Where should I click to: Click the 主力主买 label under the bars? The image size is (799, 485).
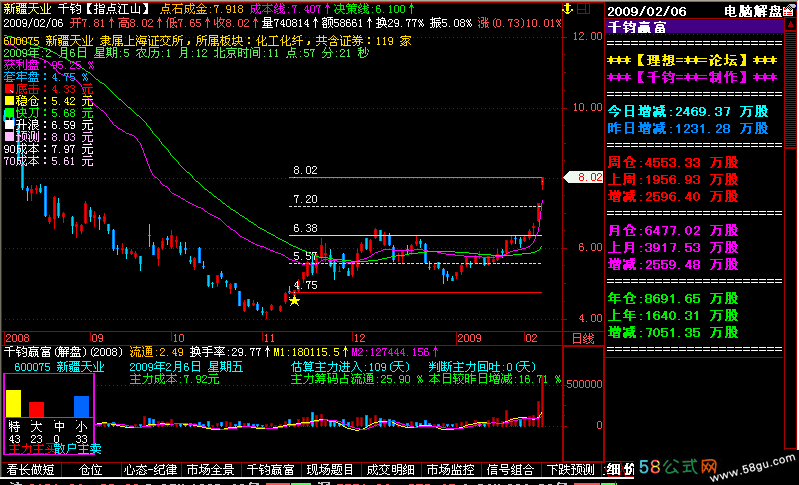click(31, 449)
